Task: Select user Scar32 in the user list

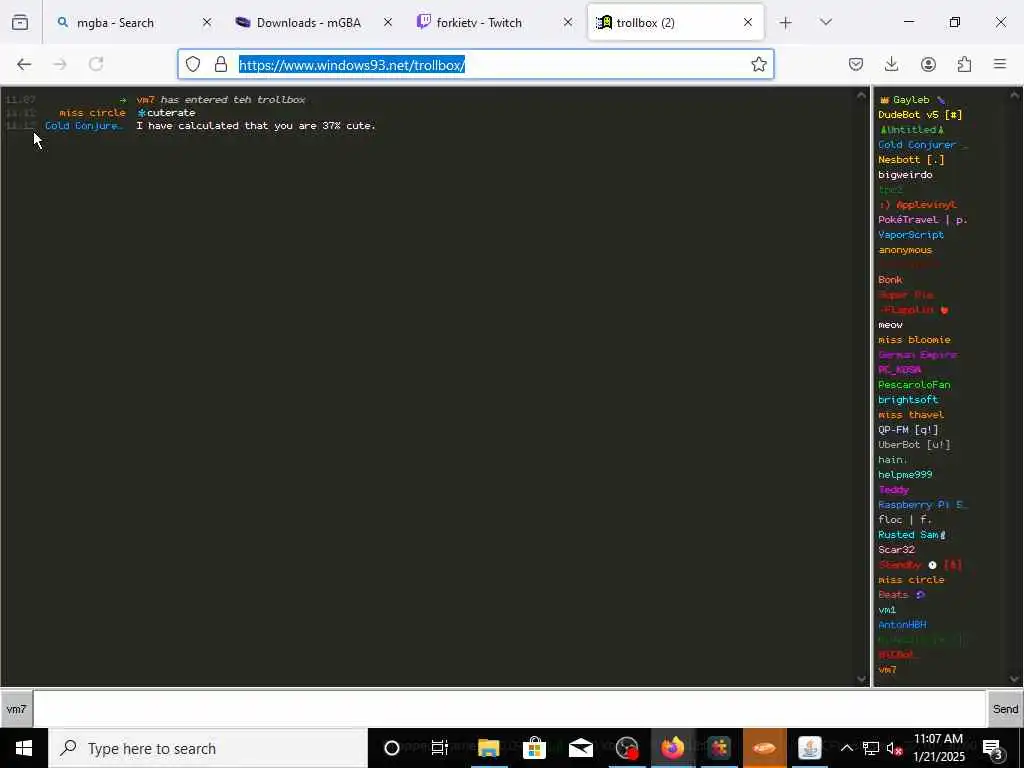Action: (897, 550)
